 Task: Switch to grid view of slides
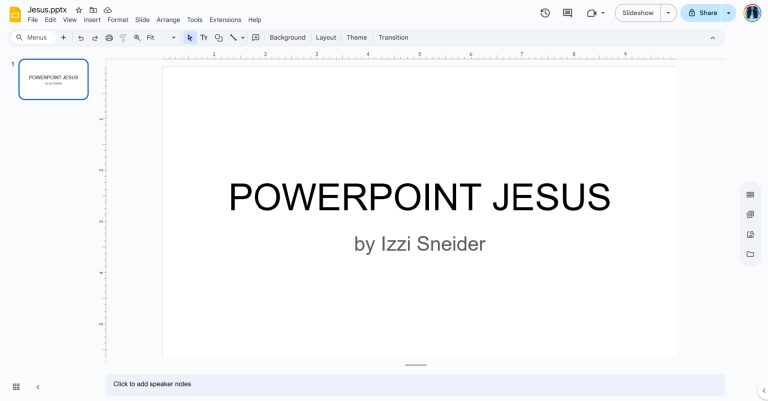click(16, 387)
